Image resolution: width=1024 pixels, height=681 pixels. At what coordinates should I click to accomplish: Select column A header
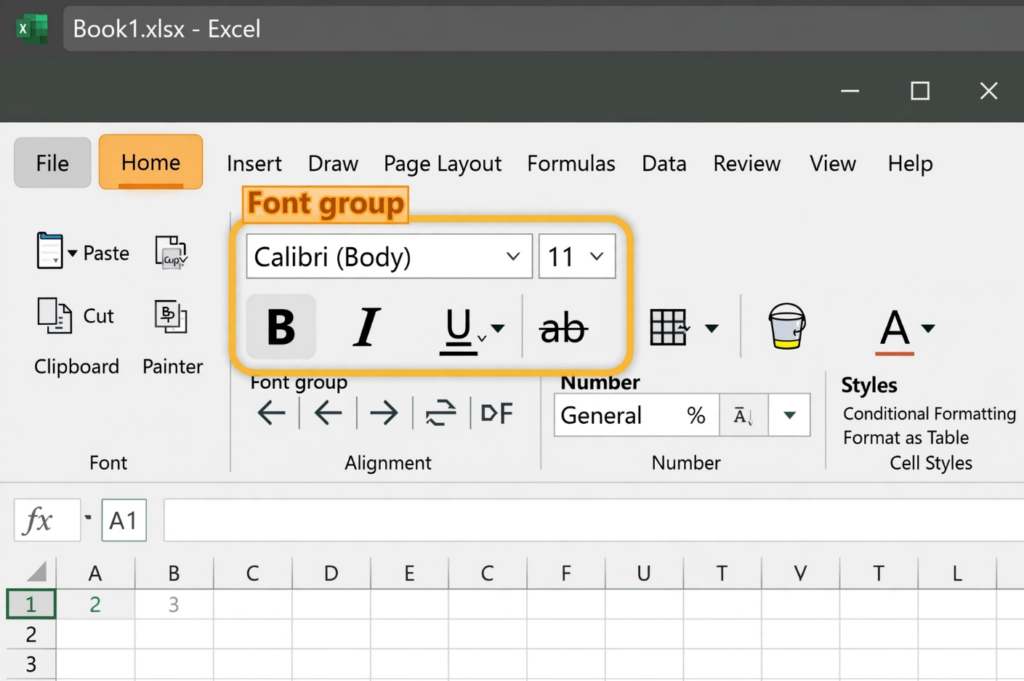95,573
